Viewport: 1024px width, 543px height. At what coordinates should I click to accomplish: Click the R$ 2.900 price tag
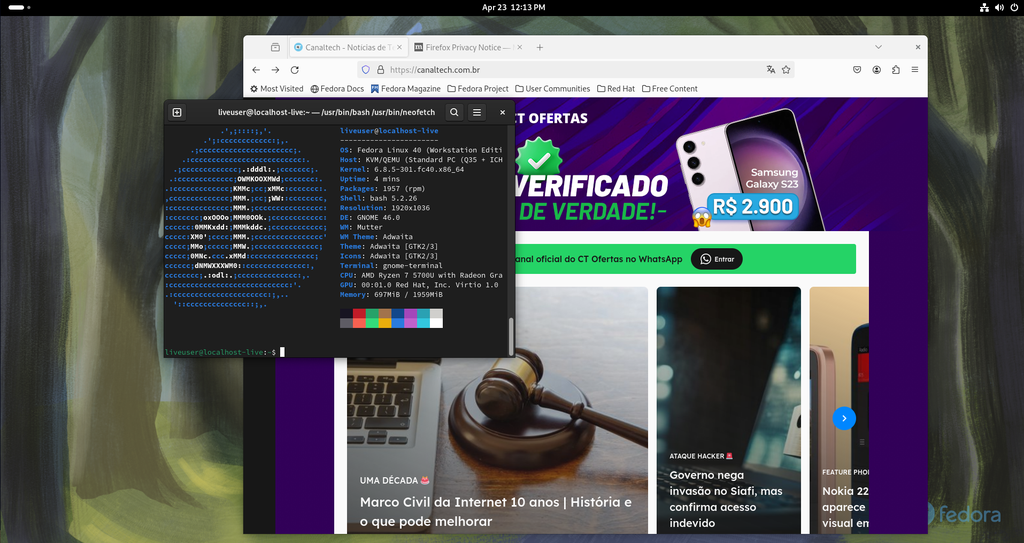point(752,207)
